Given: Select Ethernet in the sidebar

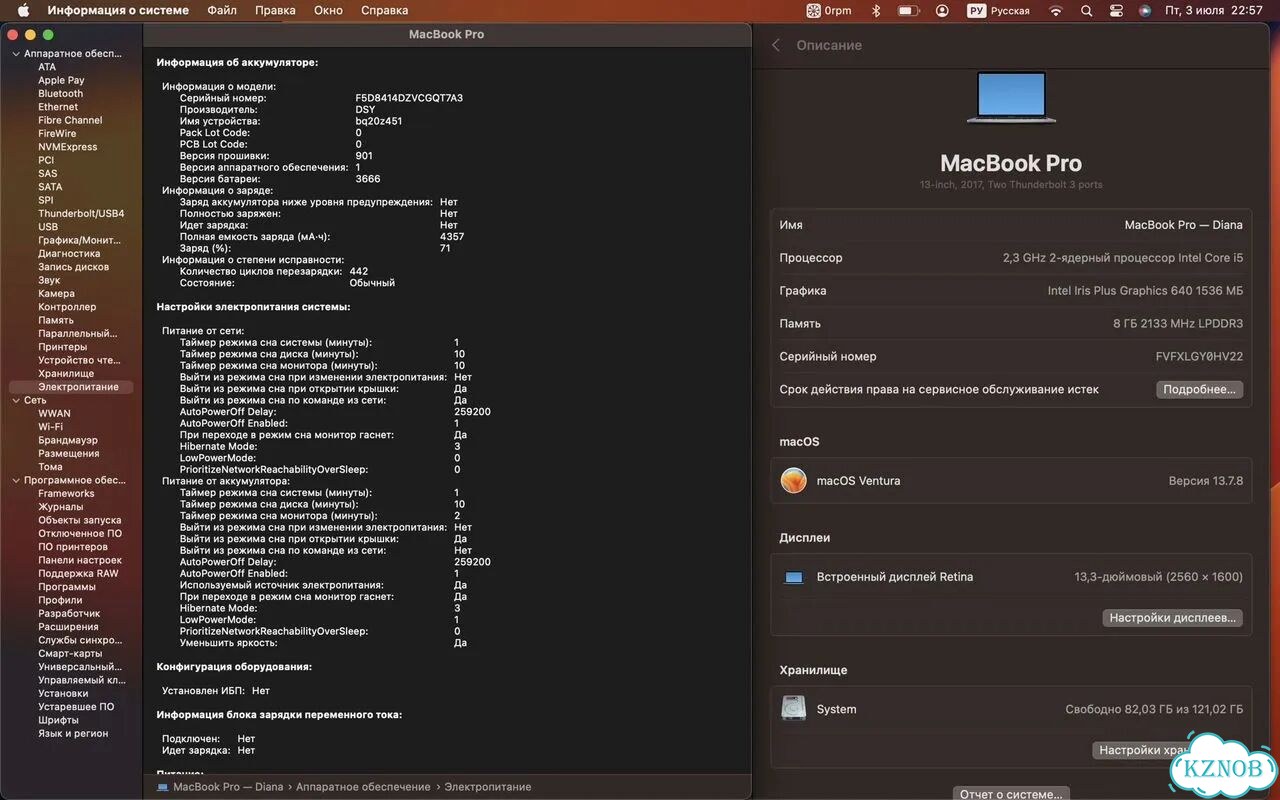Looking at the screenshot, I should click(58, 107).
